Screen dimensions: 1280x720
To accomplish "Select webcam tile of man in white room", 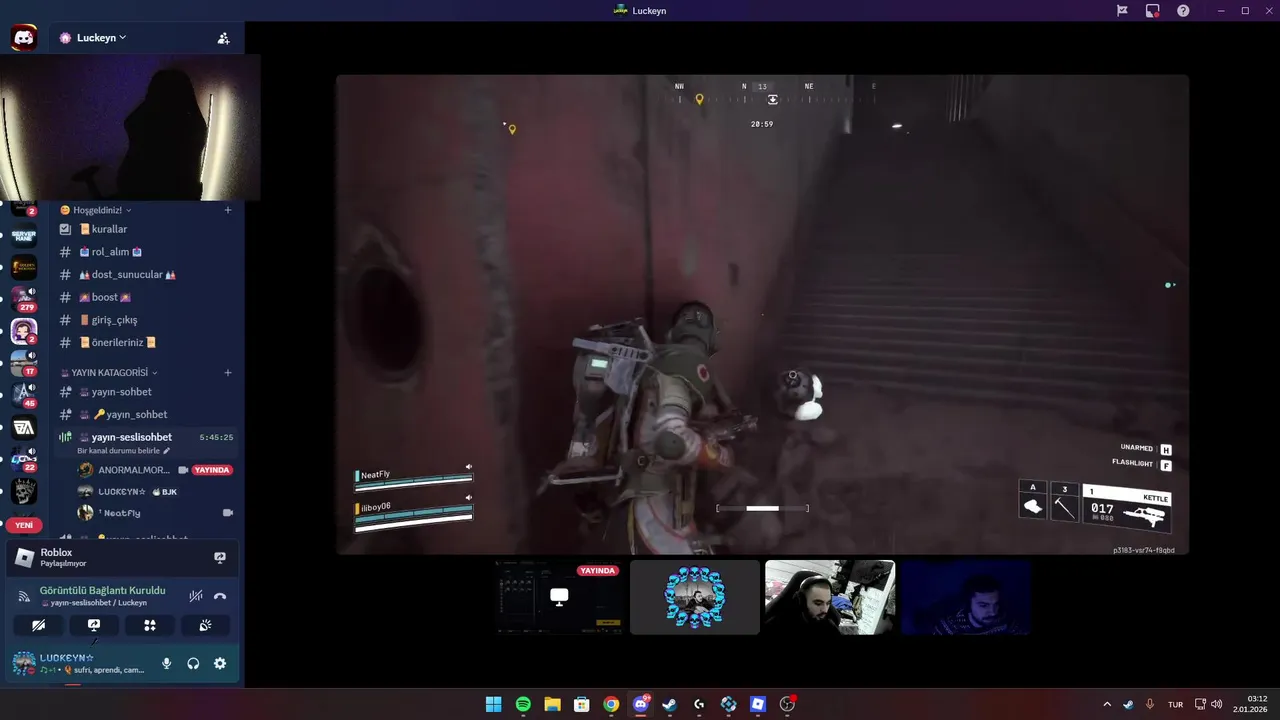I will click(830, 597).
